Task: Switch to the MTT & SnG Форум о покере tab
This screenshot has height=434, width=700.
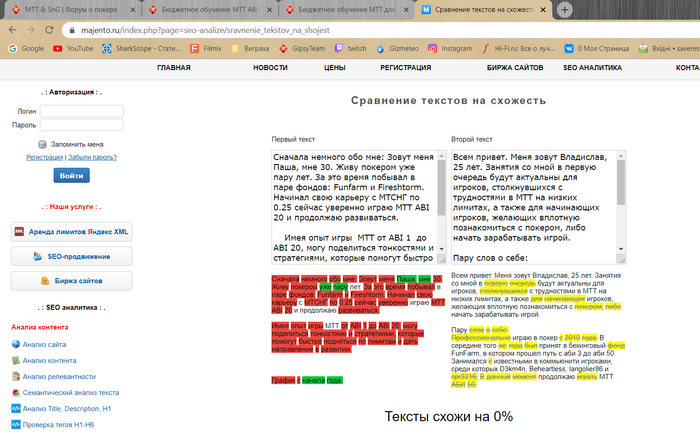Action: click(72, 9)
